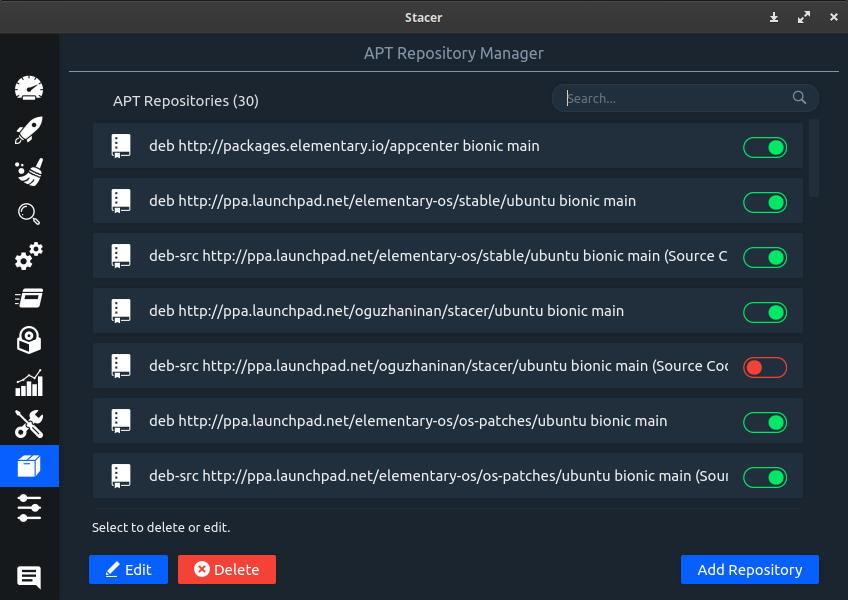
Task: Disable deb elementary-os/stable repository toggle
Action: [765, 202]
